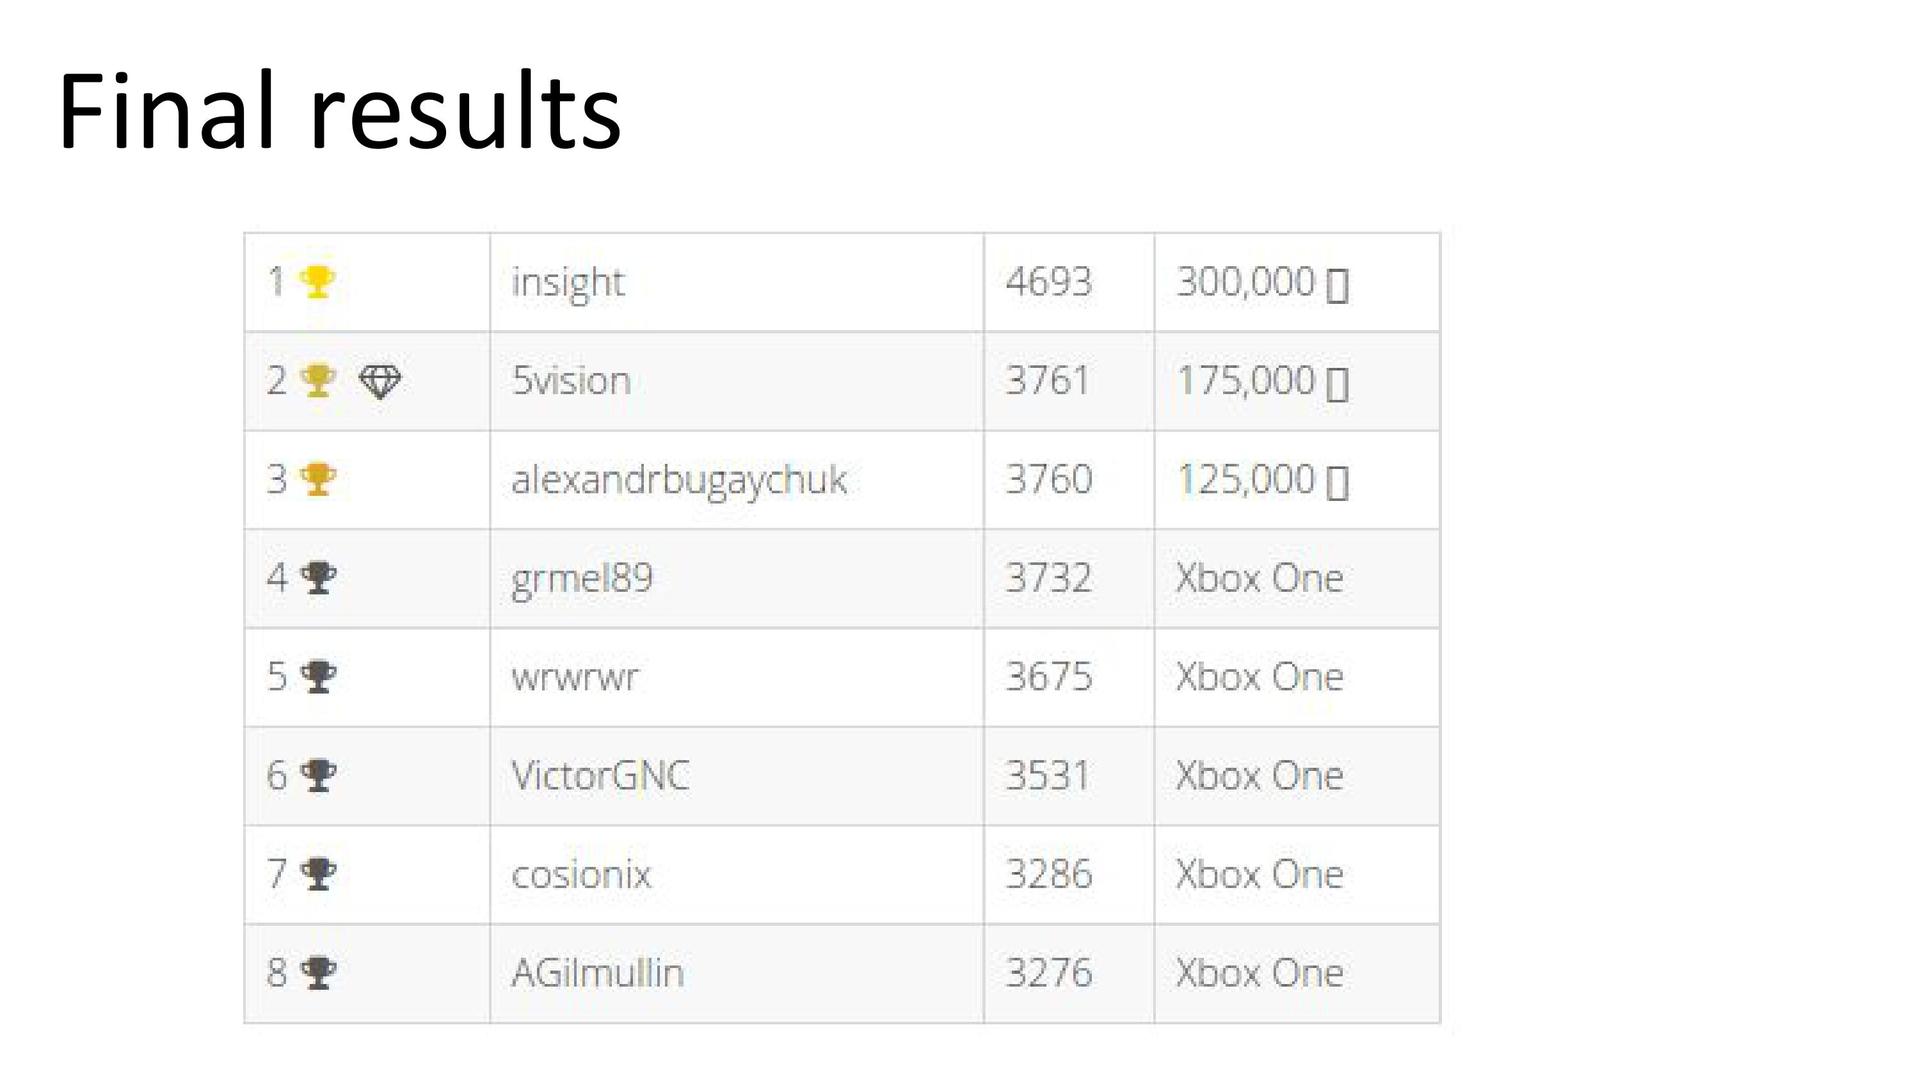Select the wrwrwr participant entry
This screenshot has height=1080, width=1920.
coord(574,677)
